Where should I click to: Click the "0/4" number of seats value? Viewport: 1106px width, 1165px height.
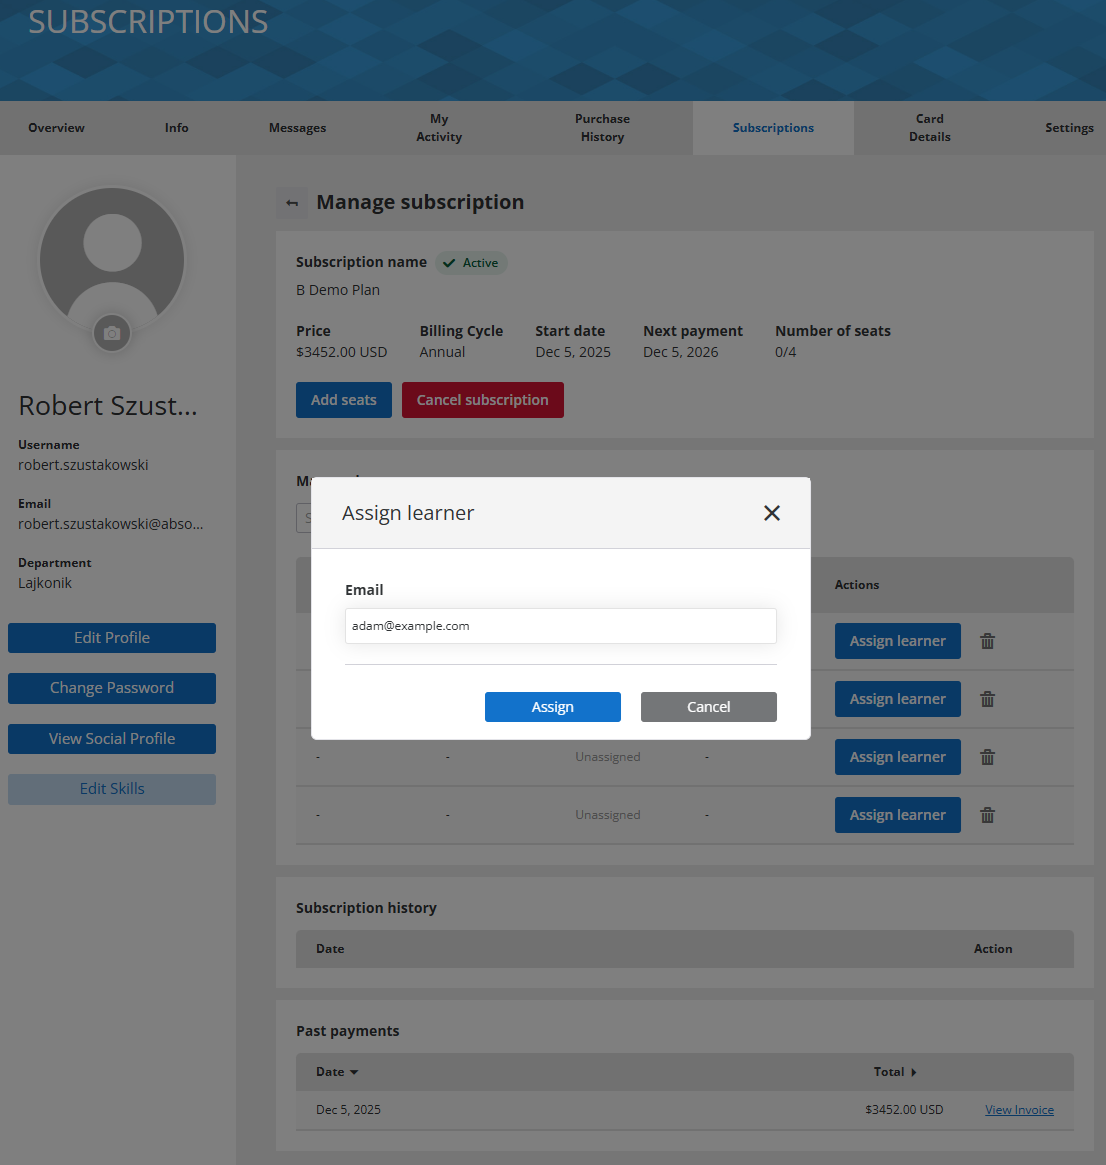(x=785, y=352)
